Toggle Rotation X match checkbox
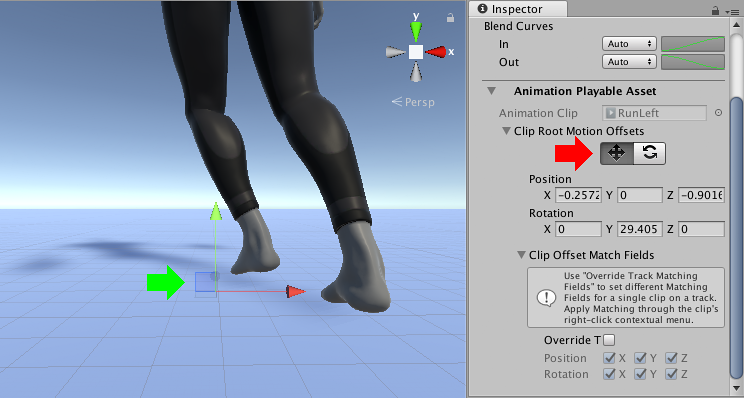The height and width of the screenshot is (398, 744). click(609, 374)
